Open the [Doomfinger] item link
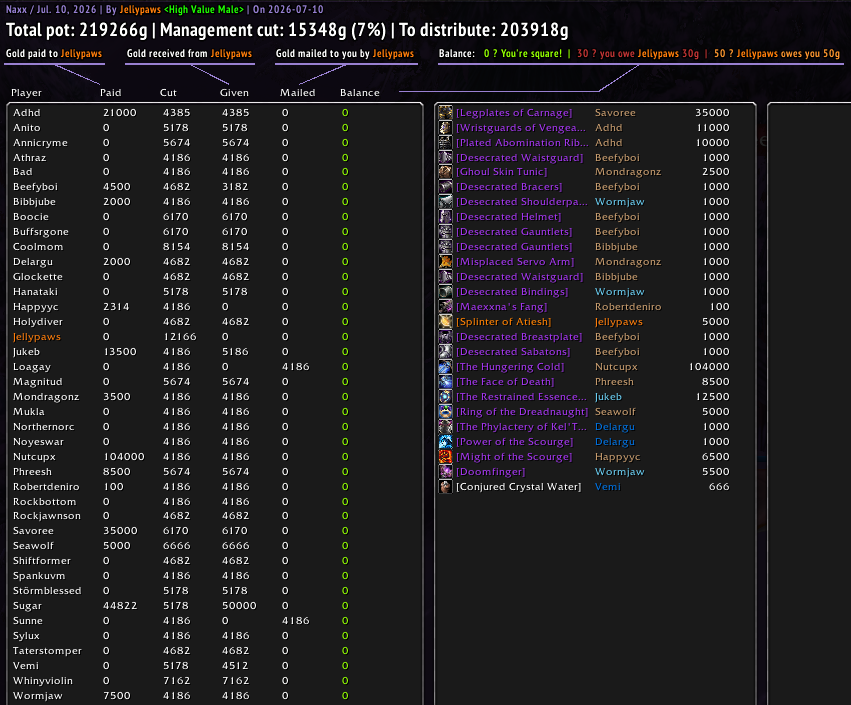 pyautogui.click(x=491, y=472)
